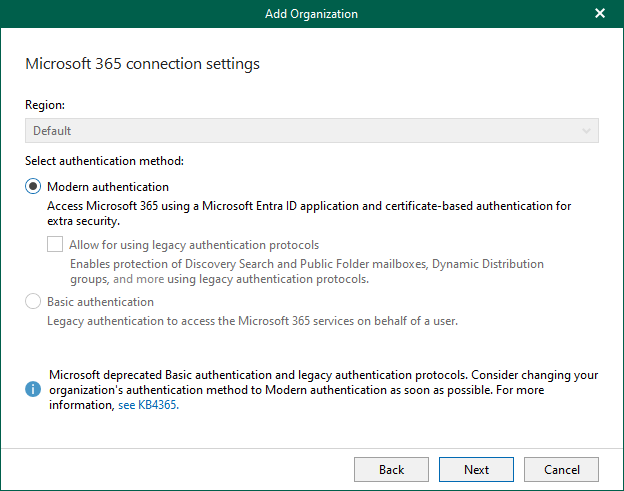
Task: Click the Modern authentication description text
Action: (309, 213)
